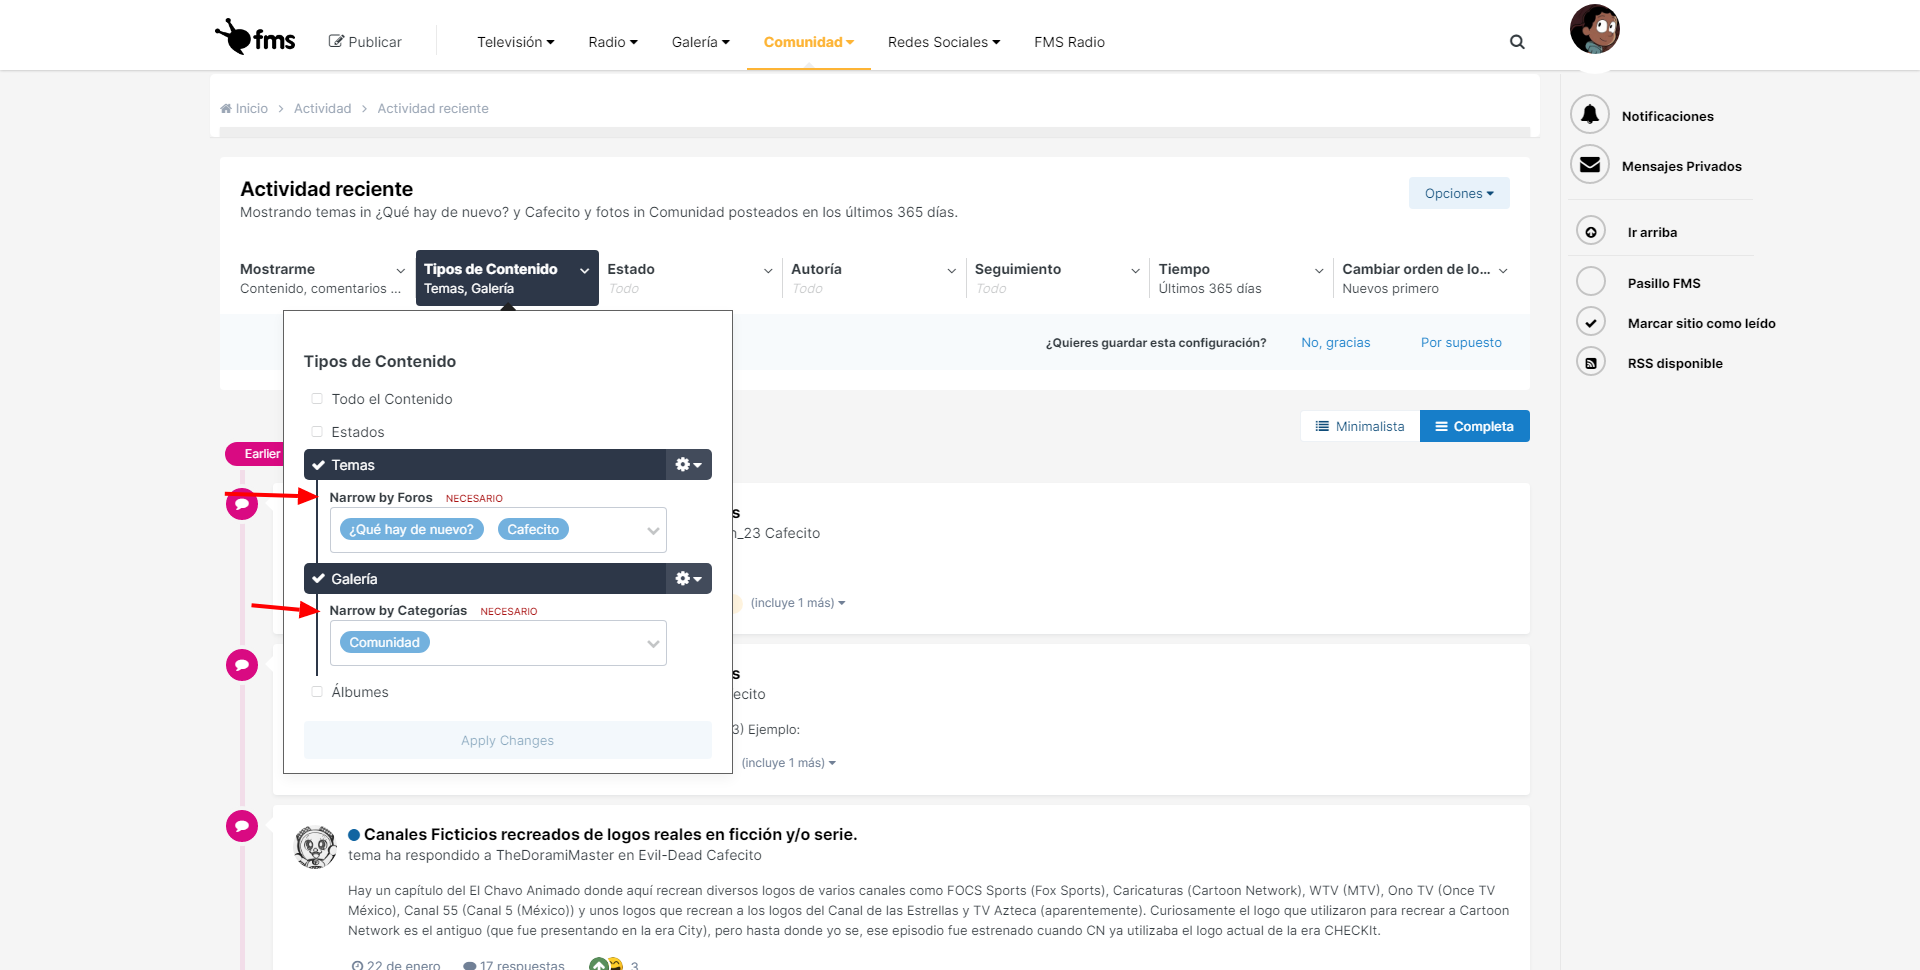Screen dimensions: 1920x970
Task: Click the fms logo
Action: click(255, 38)
